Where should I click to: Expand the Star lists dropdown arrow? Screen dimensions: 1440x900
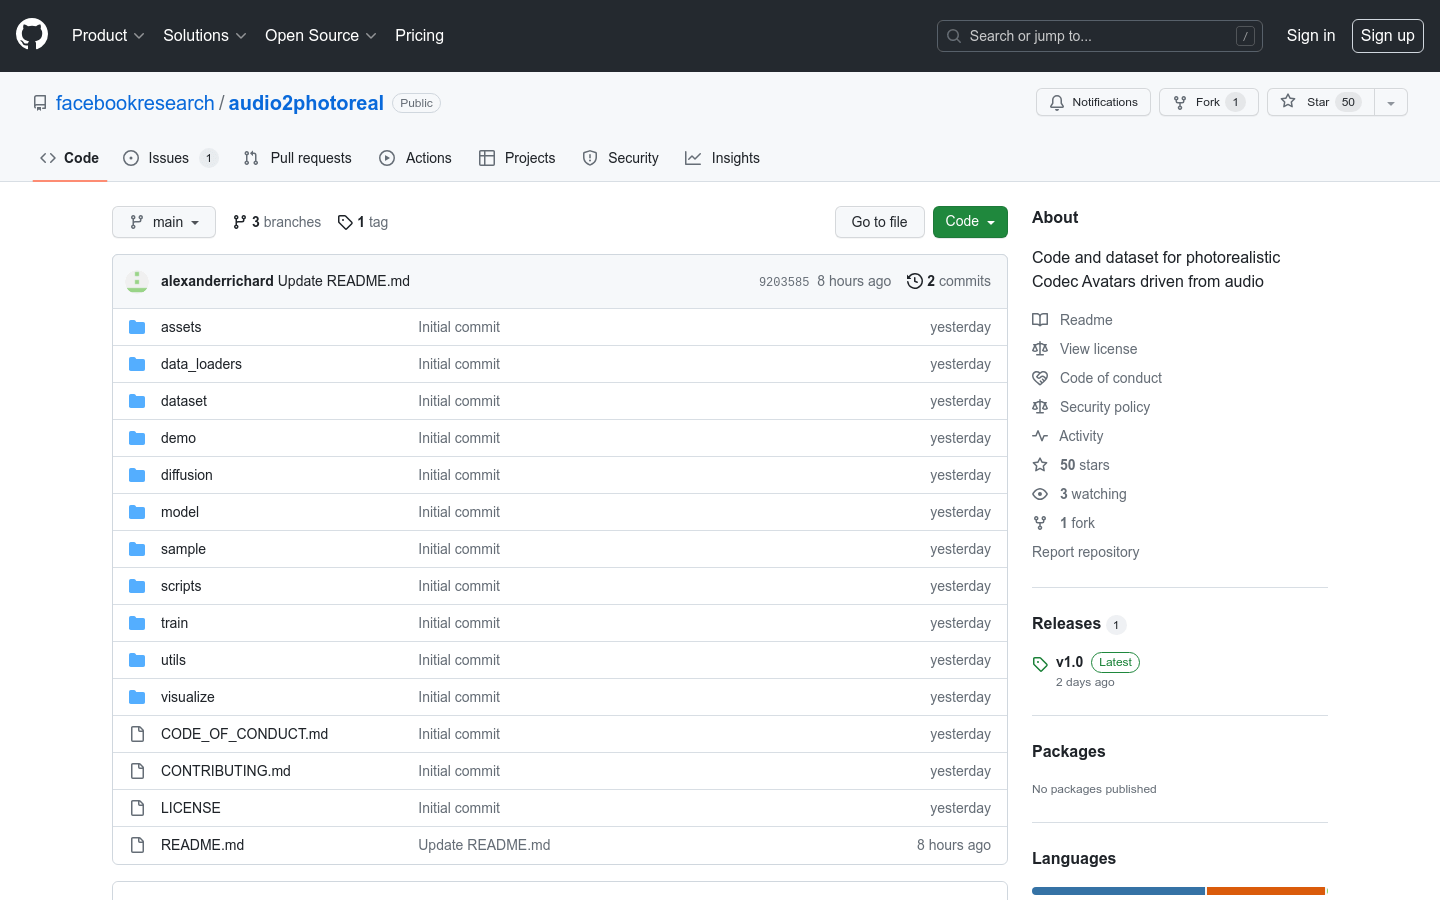(x=1391, y=102)
